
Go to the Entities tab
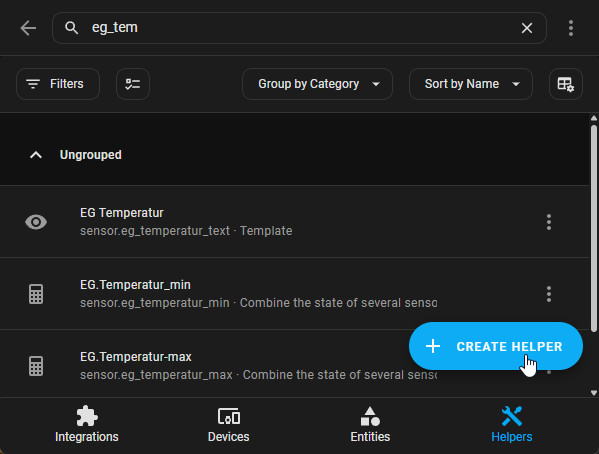(370, 424)
